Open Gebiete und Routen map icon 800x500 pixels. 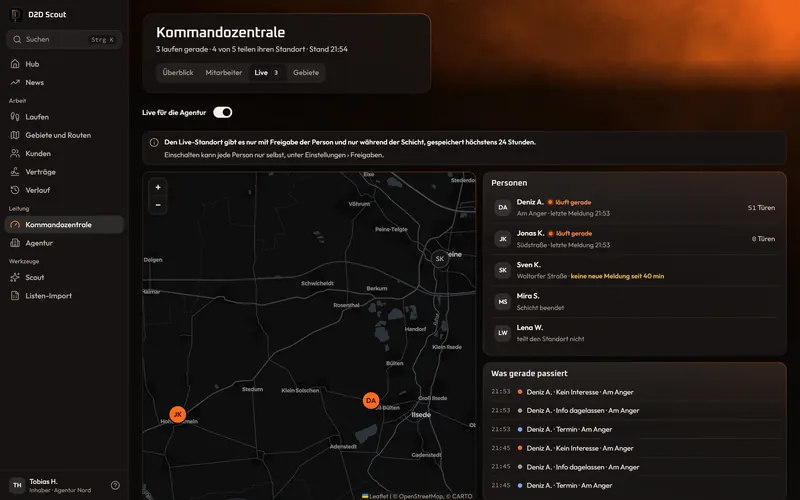[x=15, y=135]
